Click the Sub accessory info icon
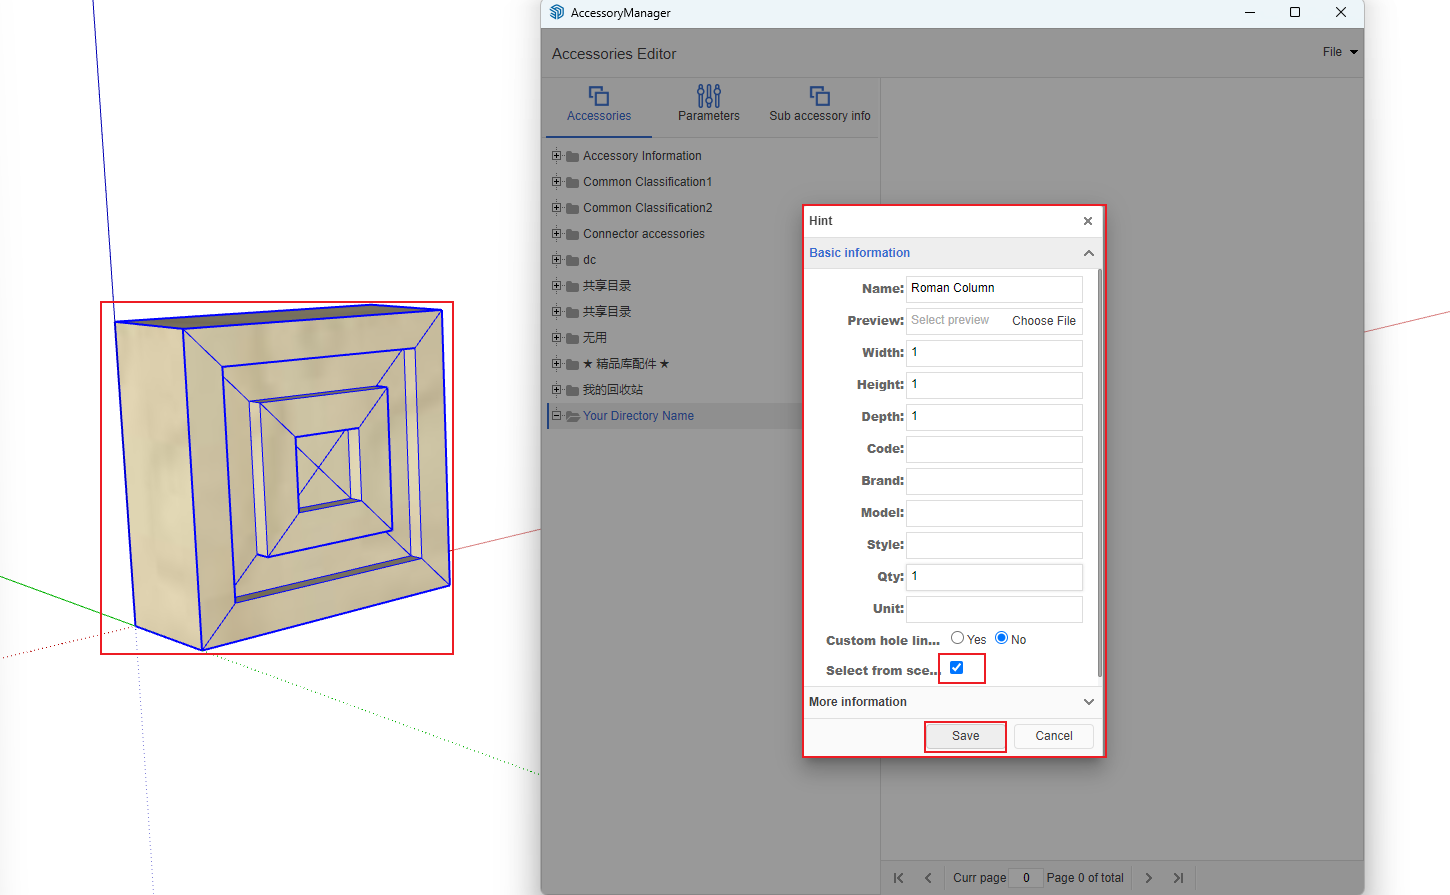 (x=819, y=96)
